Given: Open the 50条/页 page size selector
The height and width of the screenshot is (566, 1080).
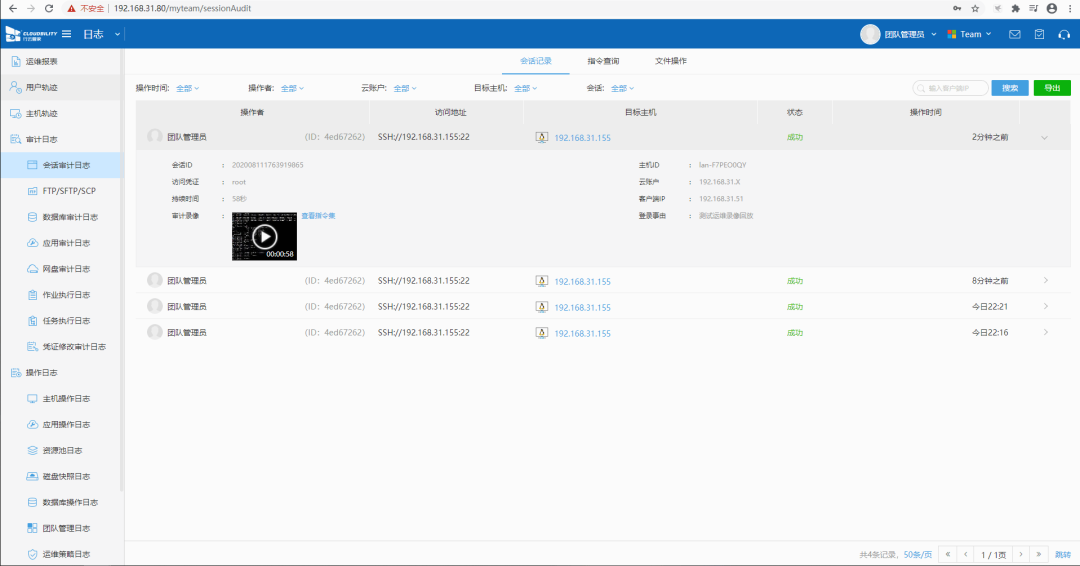Looking at the screenshot, I should pyautogui.click(x=917, y=554).
